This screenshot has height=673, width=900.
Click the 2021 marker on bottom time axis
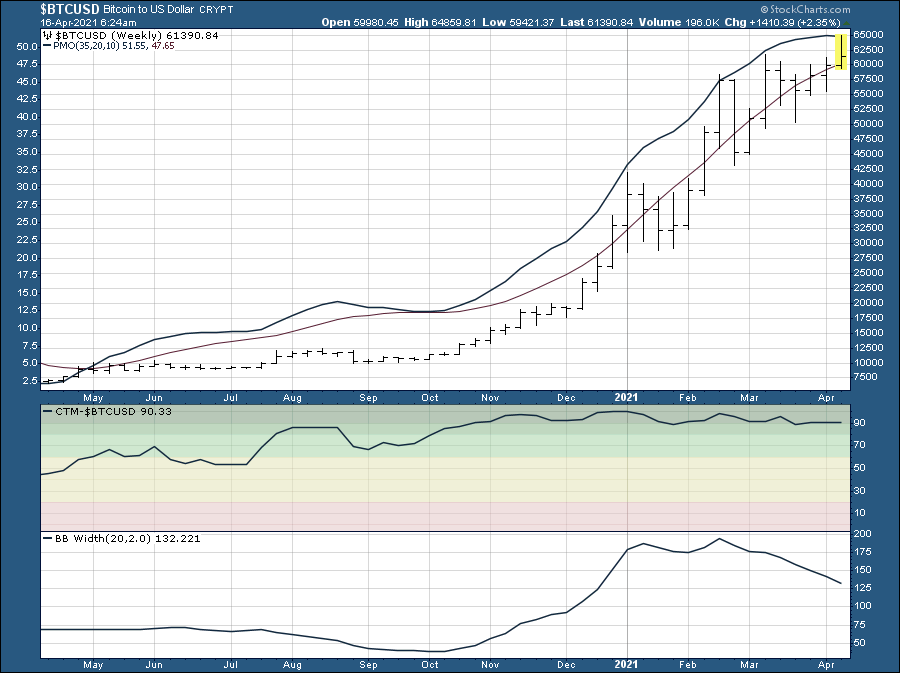[626, 664]
